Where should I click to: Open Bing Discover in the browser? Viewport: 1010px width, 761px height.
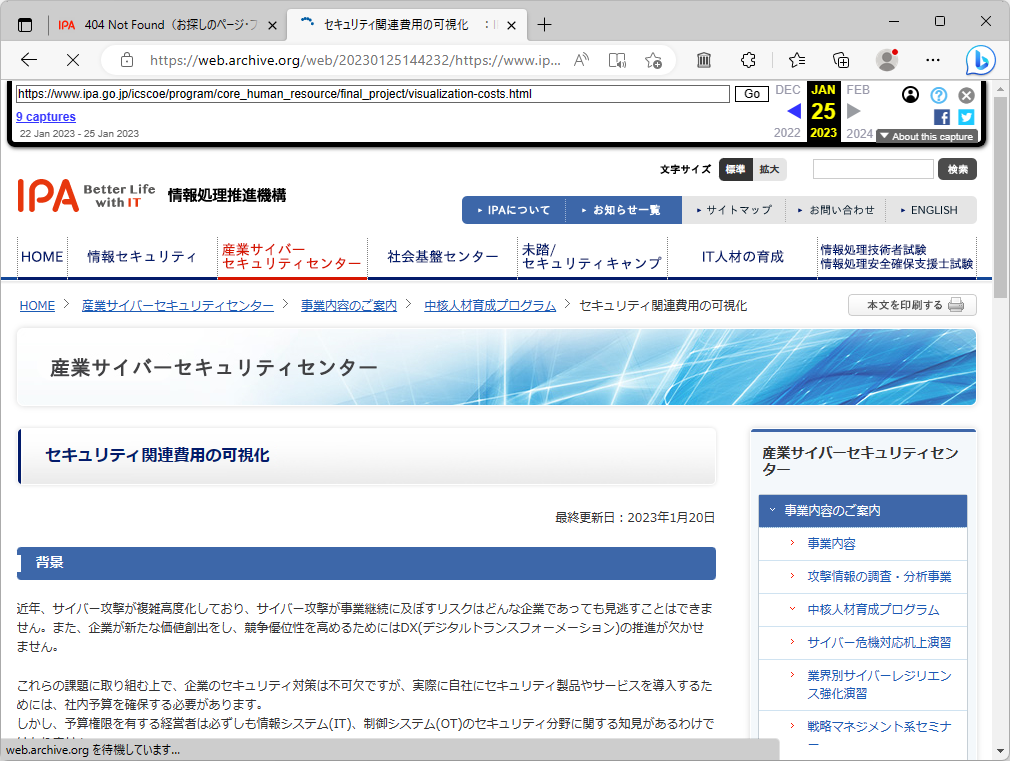[x=981, y=60]
